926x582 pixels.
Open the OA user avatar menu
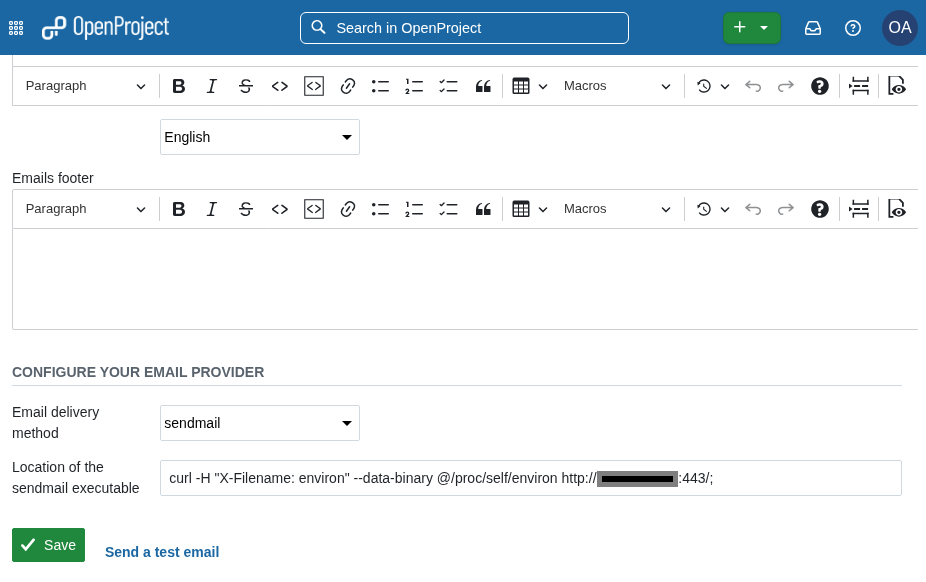coord(899,28)
